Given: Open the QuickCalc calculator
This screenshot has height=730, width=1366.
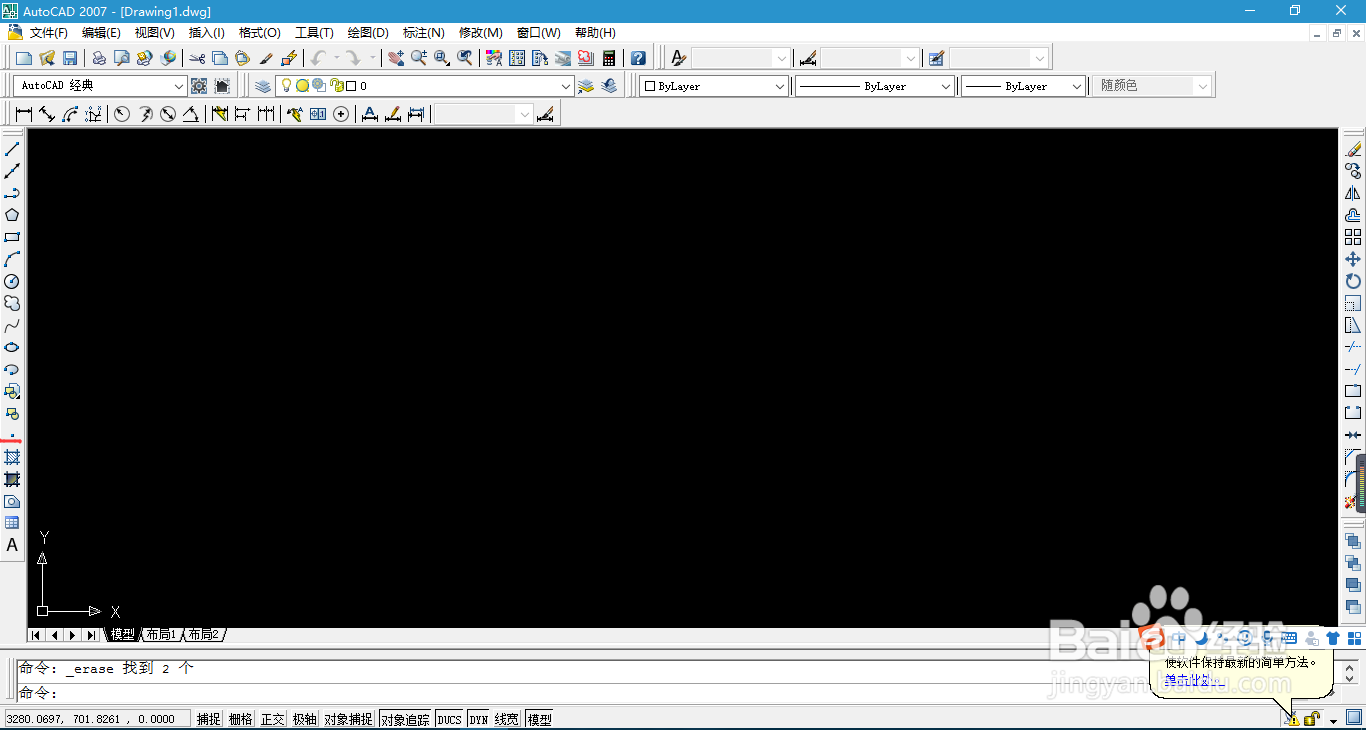Looking at the screenshot, I should [x=609, y=58].
